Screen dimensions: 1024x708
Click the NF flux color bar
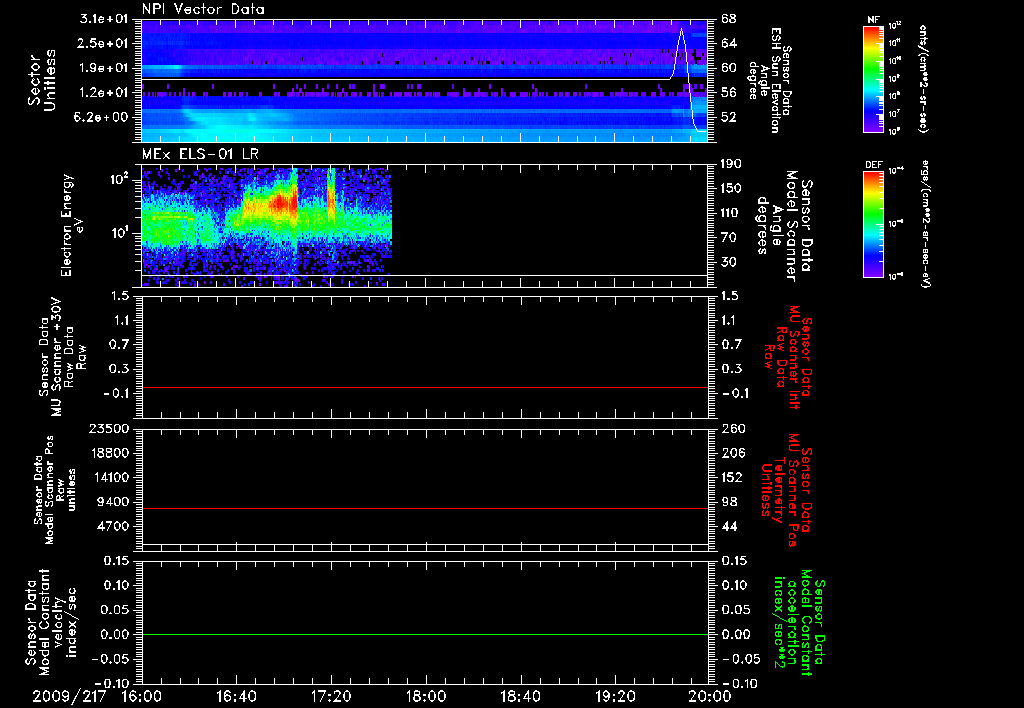[x=874, y=78]
